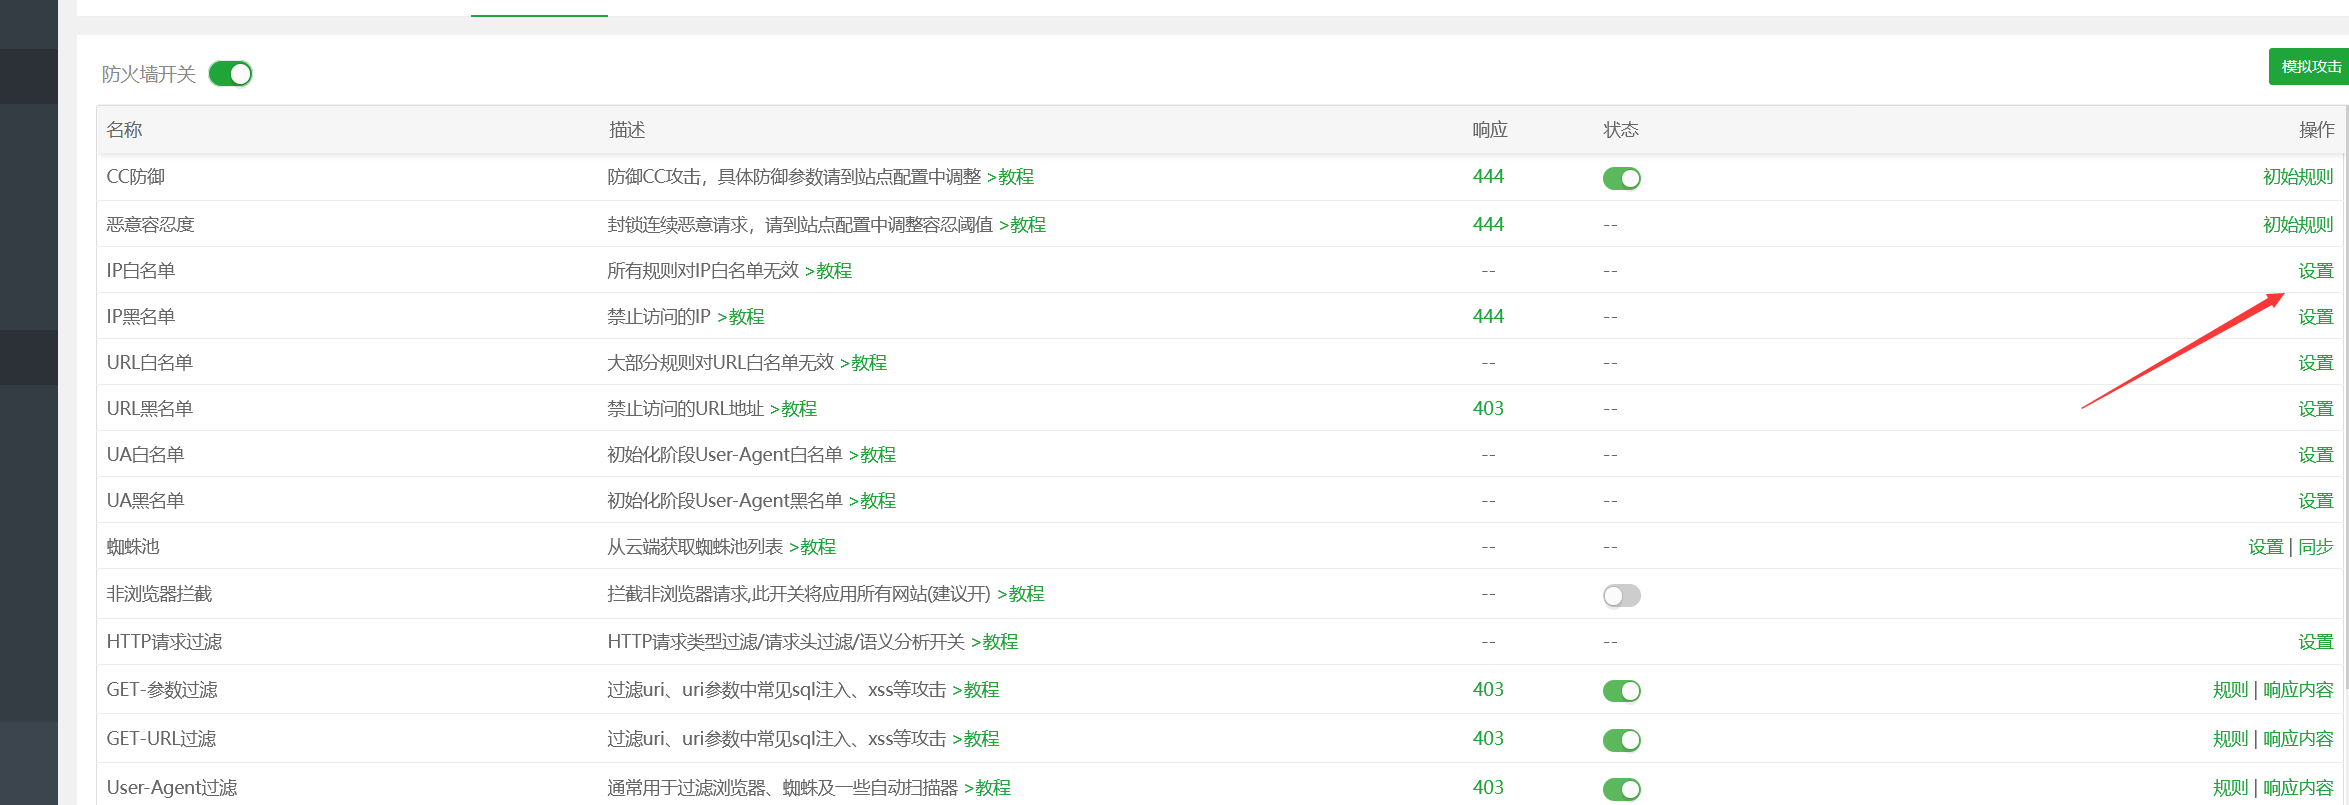The height and width of the screenshot is (805, 2349).
Task: Open the 教程 link for URL白名单
Action: click(864, 363)
